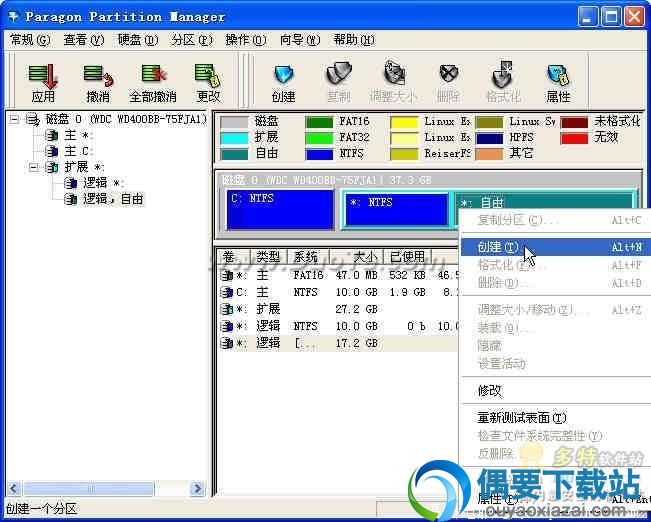This screenshot has height=522, width=651.
Task: Select the 主 C: partition icon in tree
Action: click(51, 151)
